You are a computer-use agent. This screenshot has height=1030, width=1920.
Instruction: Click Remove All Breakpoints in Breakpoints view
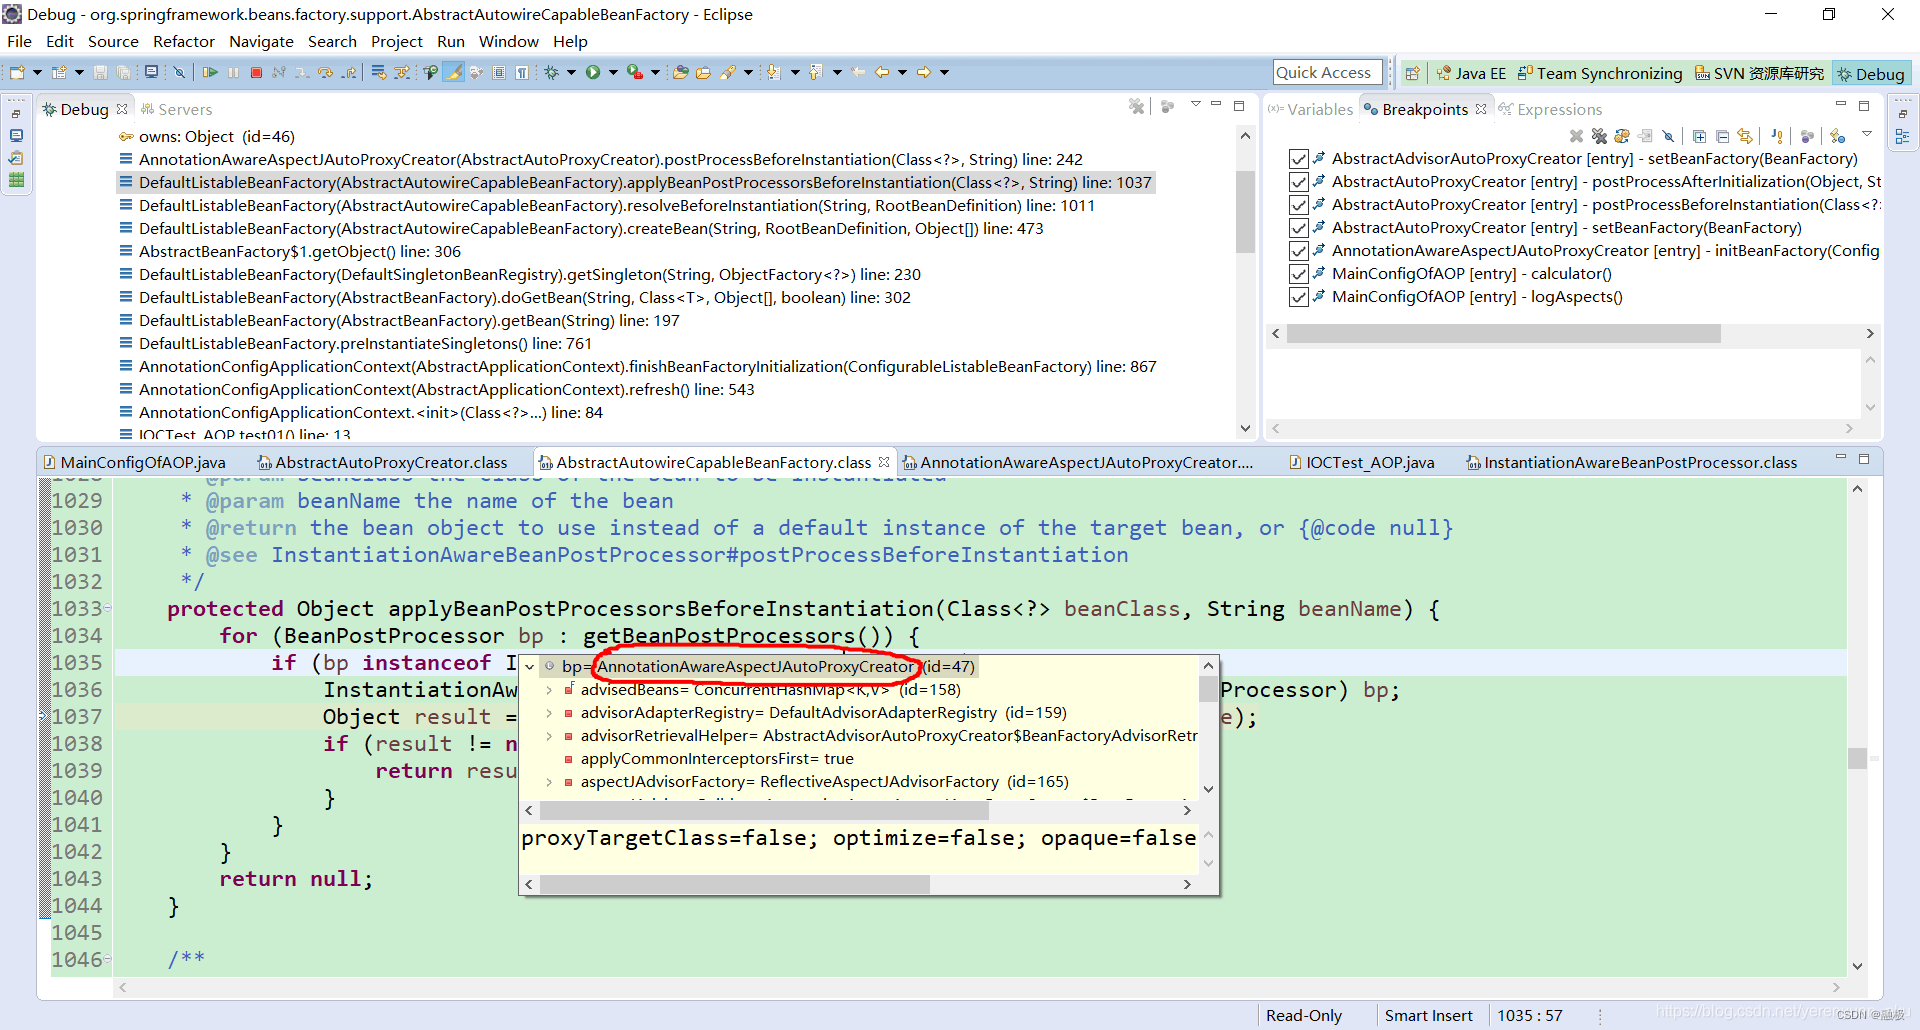(x=1599, y=136)
